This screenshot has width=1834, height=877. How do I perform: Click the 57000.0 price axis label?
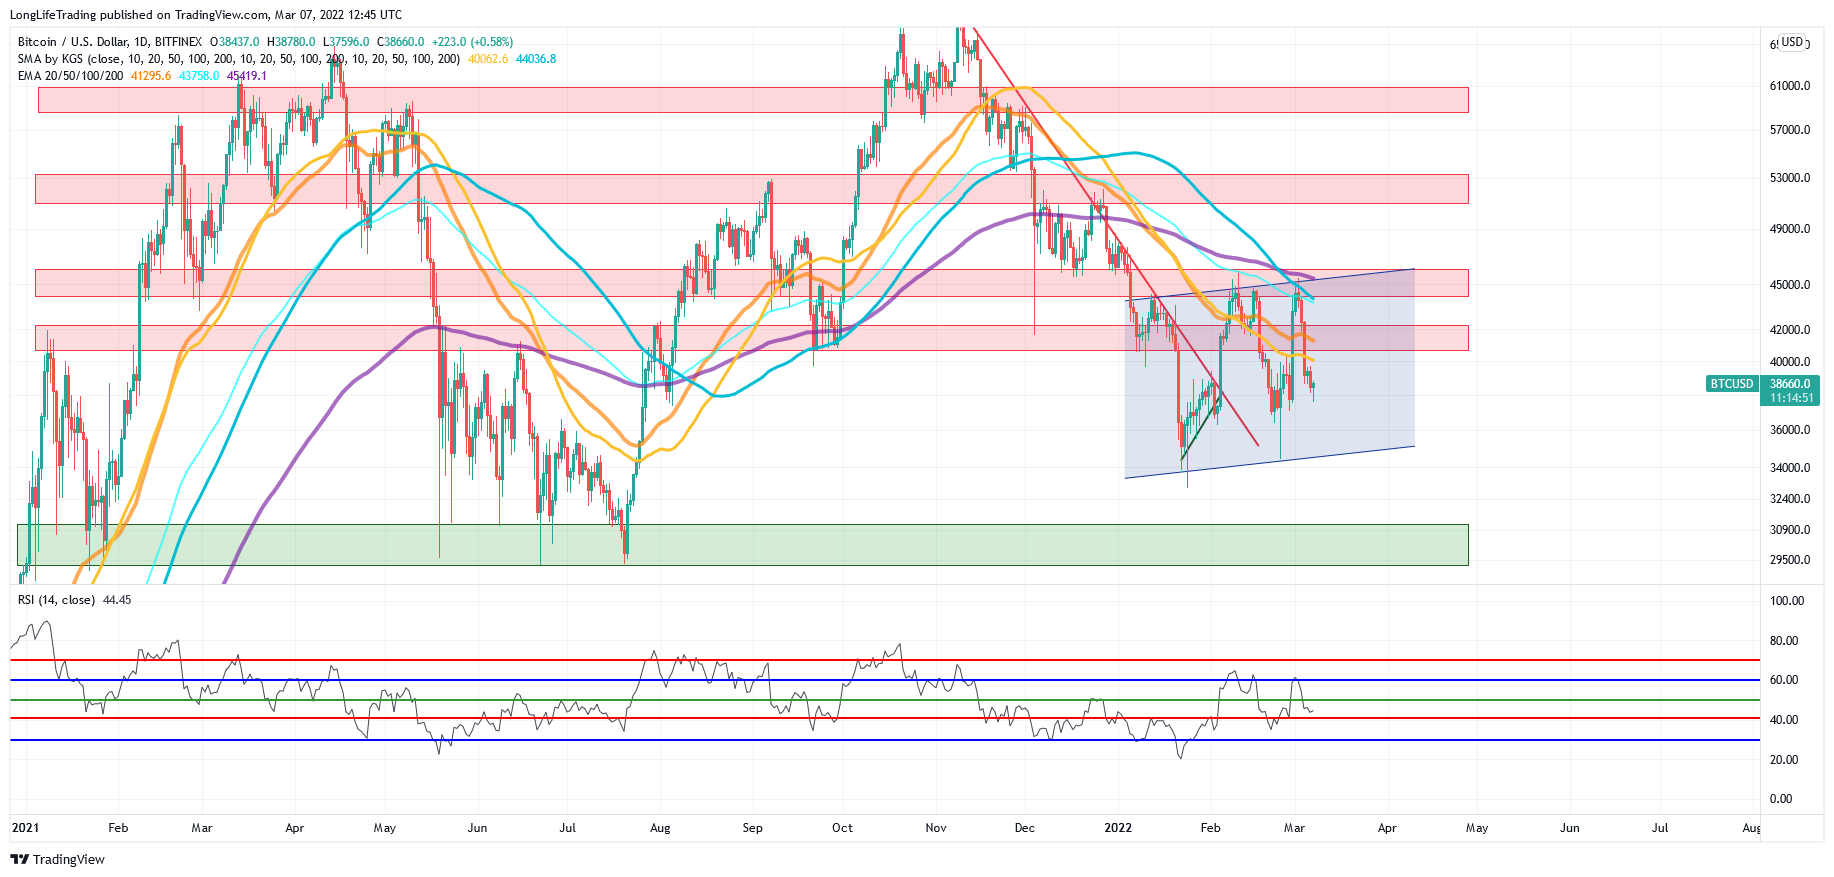1790,130
